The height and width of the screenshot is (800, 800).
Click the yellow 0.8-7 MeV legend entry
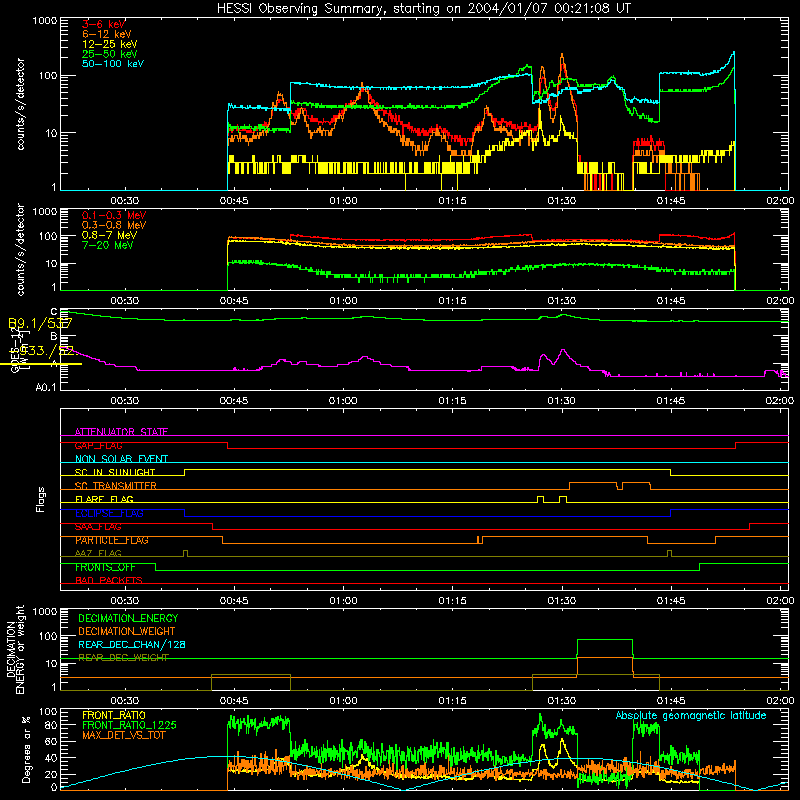point(109,235)
